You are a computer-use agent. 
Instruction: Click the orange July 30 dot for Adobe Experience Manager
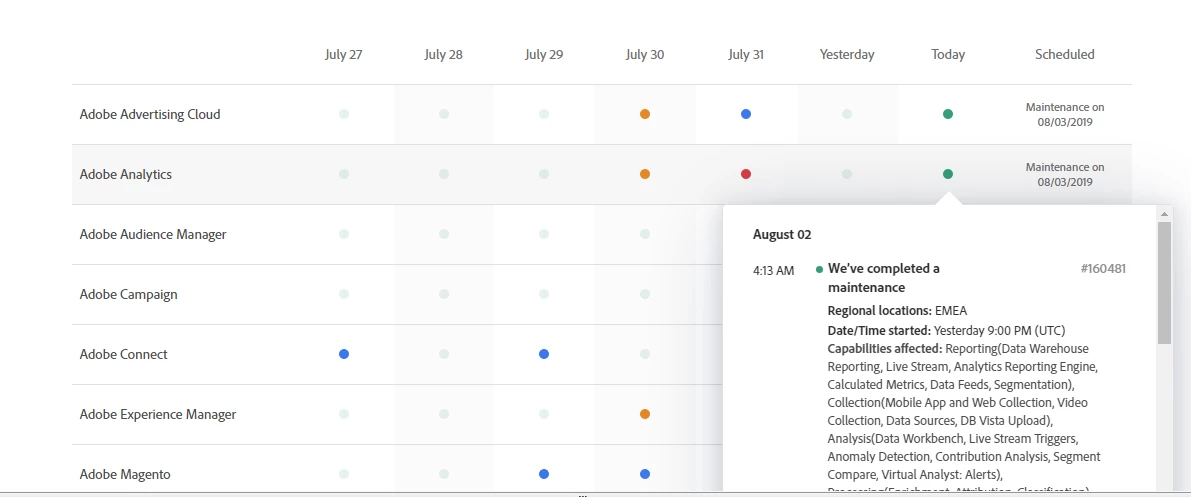click(645, 414)
